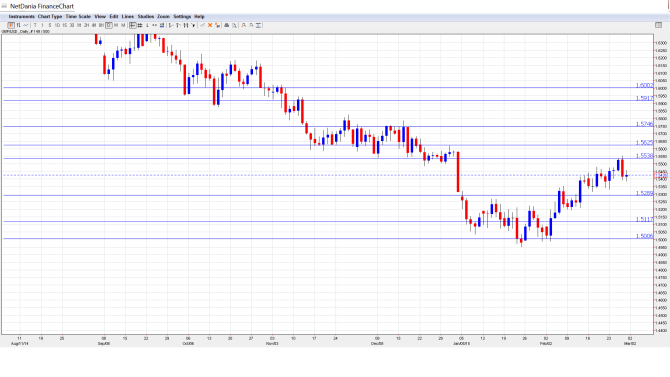The width and height of the screenshot is (670, 377).
Task: Click the 1.5117 horizontal line label
Action: pyautogui.click(x=644, y=219)
